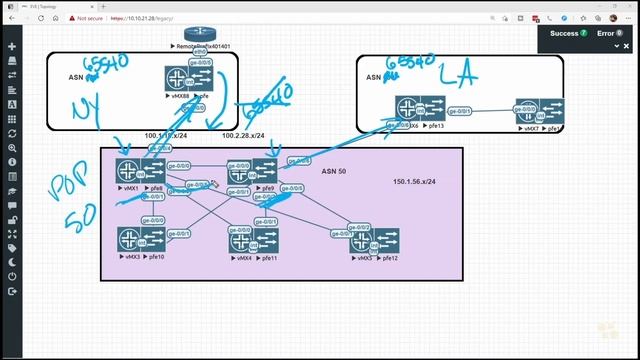Go to the browser home page

[56, 18]
